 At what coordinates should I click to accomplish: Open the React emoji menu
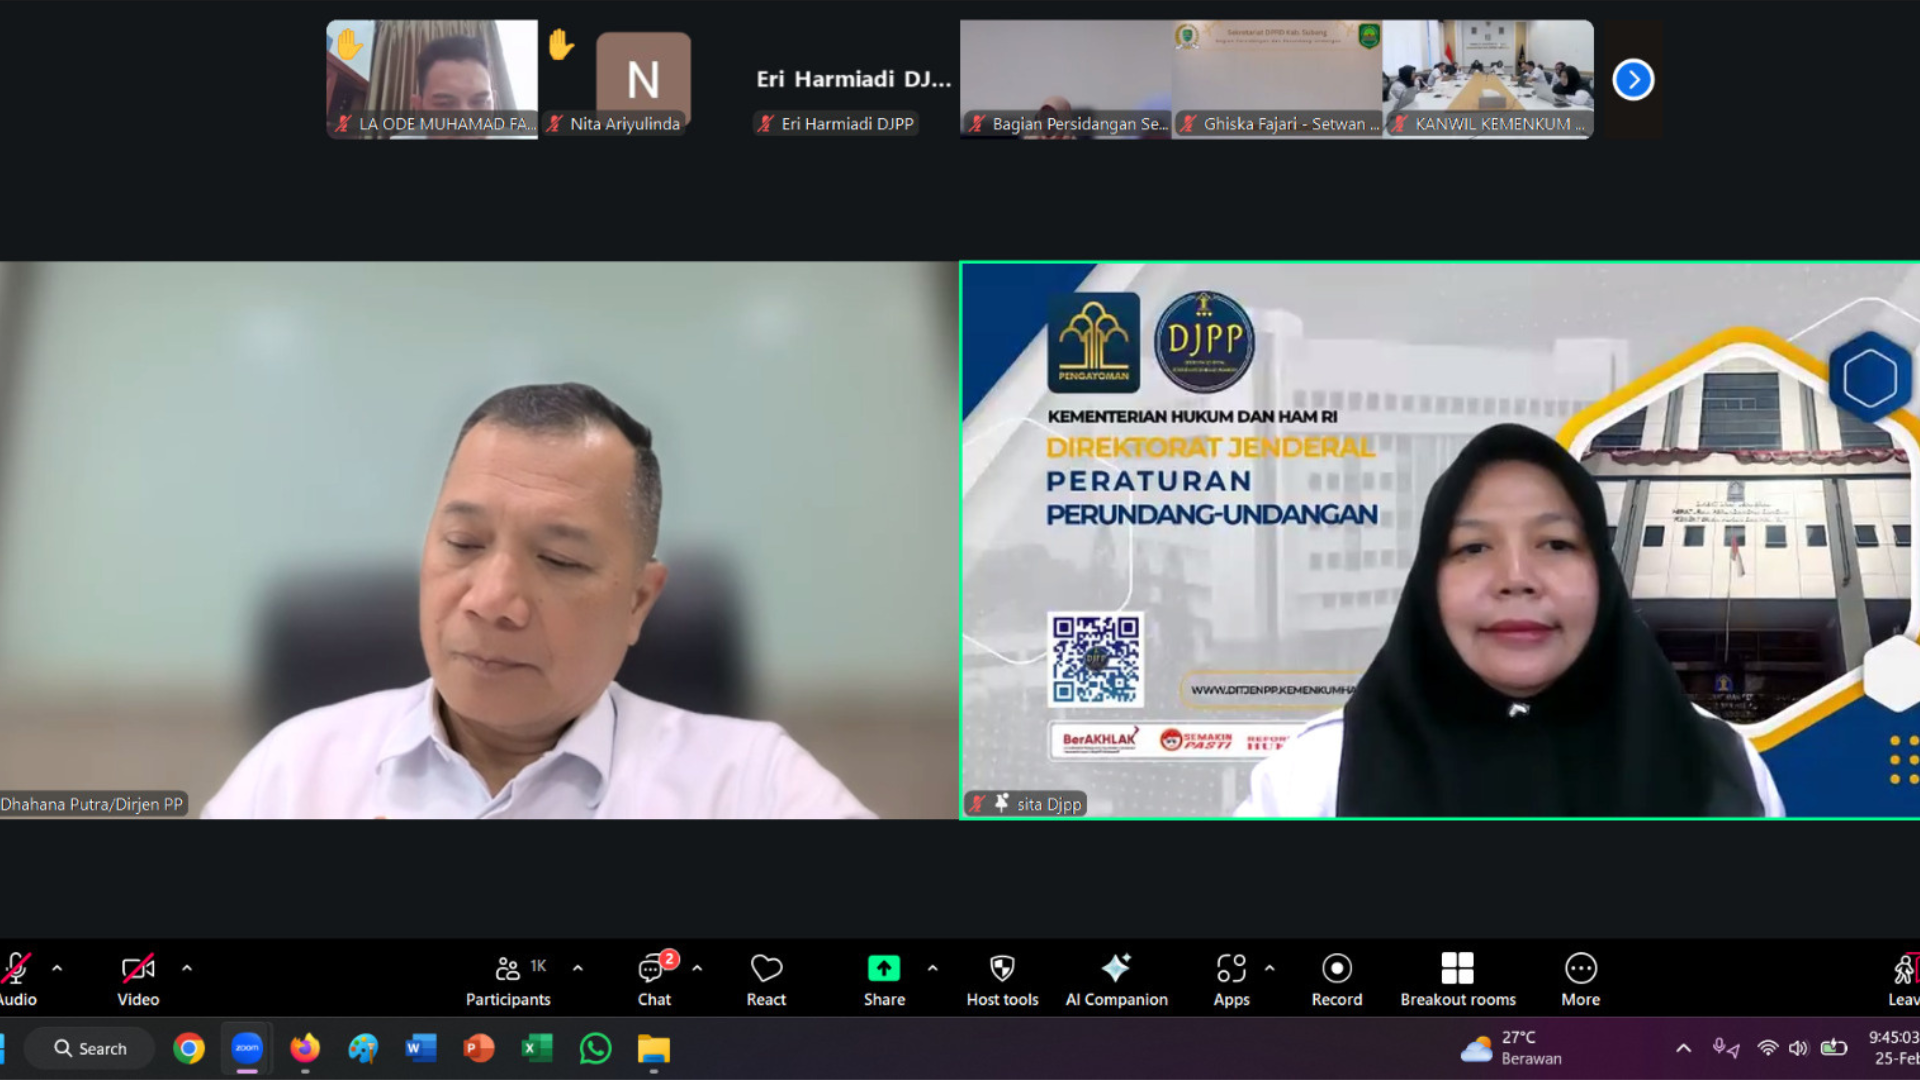766,979
